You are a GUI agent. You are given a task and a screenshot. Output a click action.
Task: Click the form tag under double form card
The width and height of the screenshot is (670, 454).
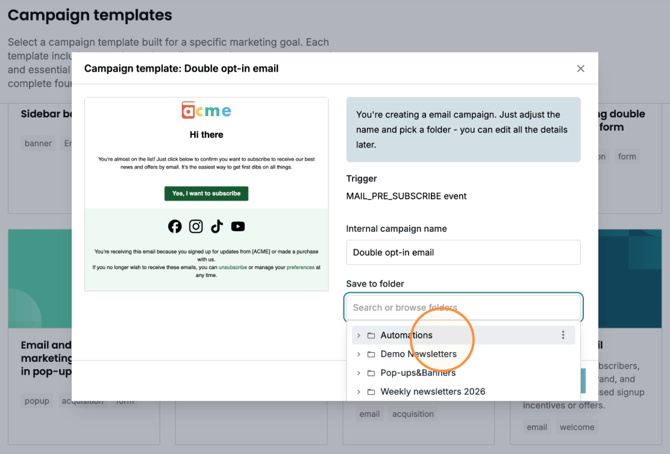[x=627, y=156]
